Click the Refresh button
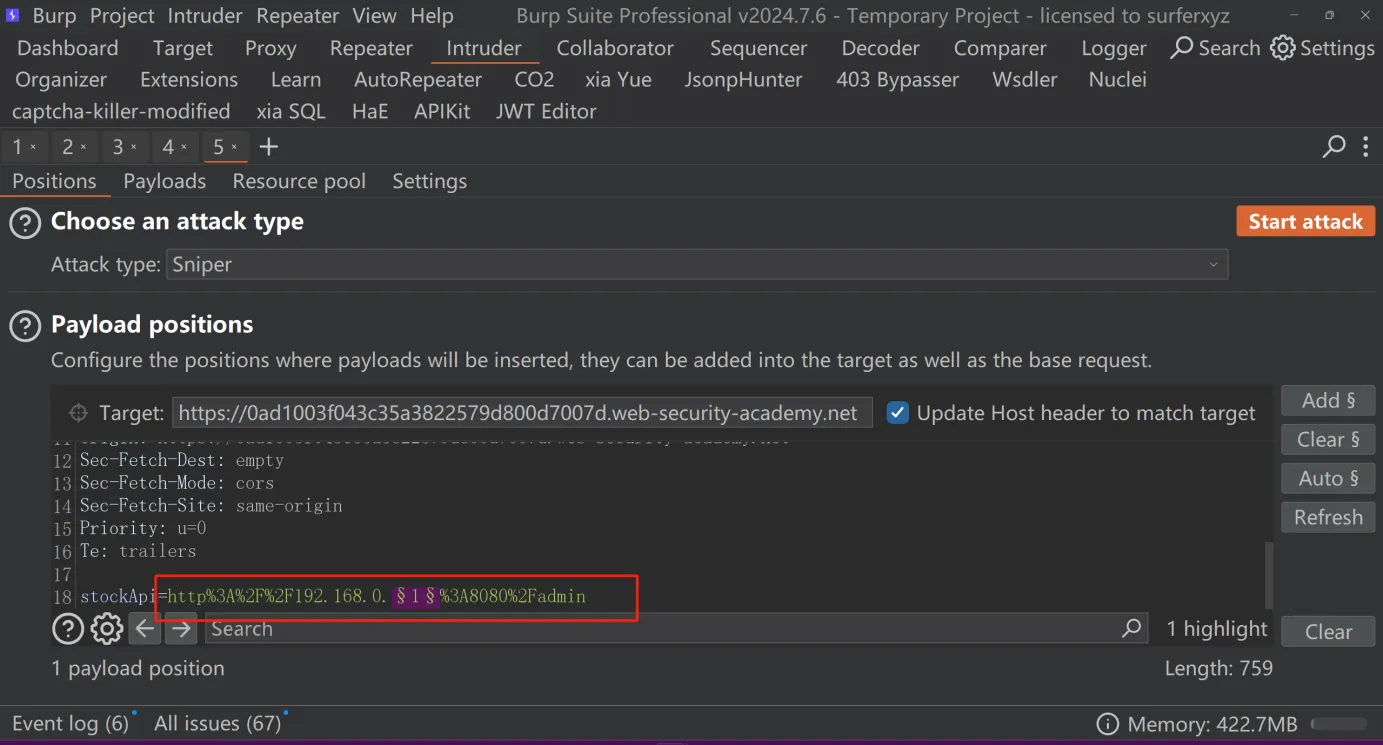 [x=1328, y=518]
